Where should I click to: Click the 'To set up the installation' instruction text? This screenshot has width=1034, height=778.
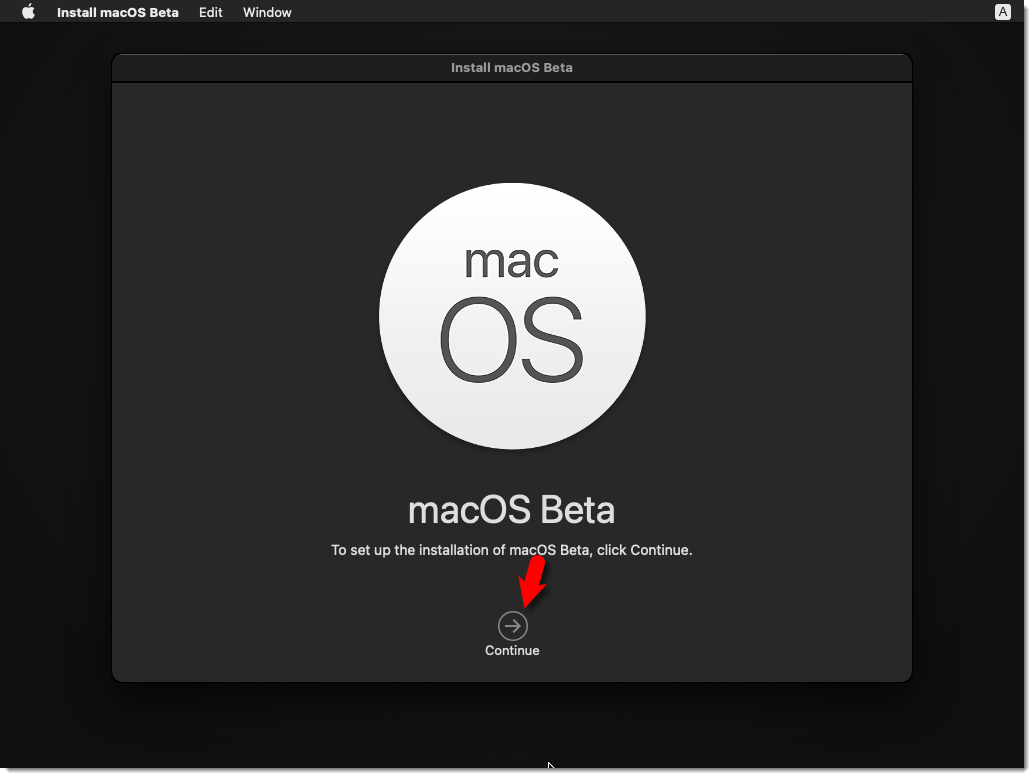(x=512, y=550)
